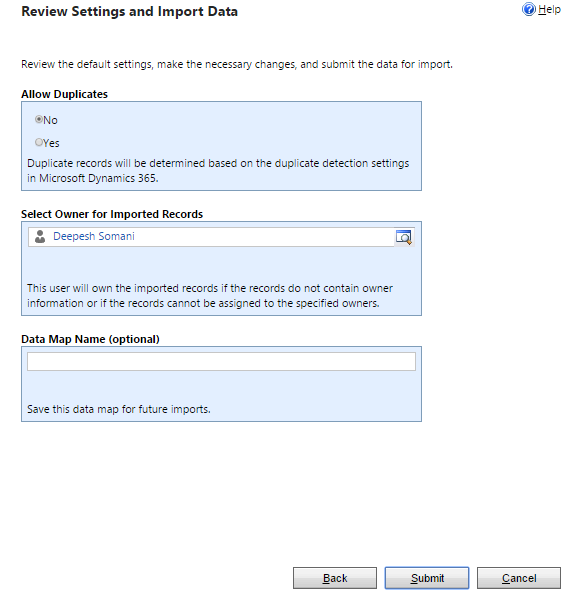Click the "No" option label text

click(x=50, y=120)
